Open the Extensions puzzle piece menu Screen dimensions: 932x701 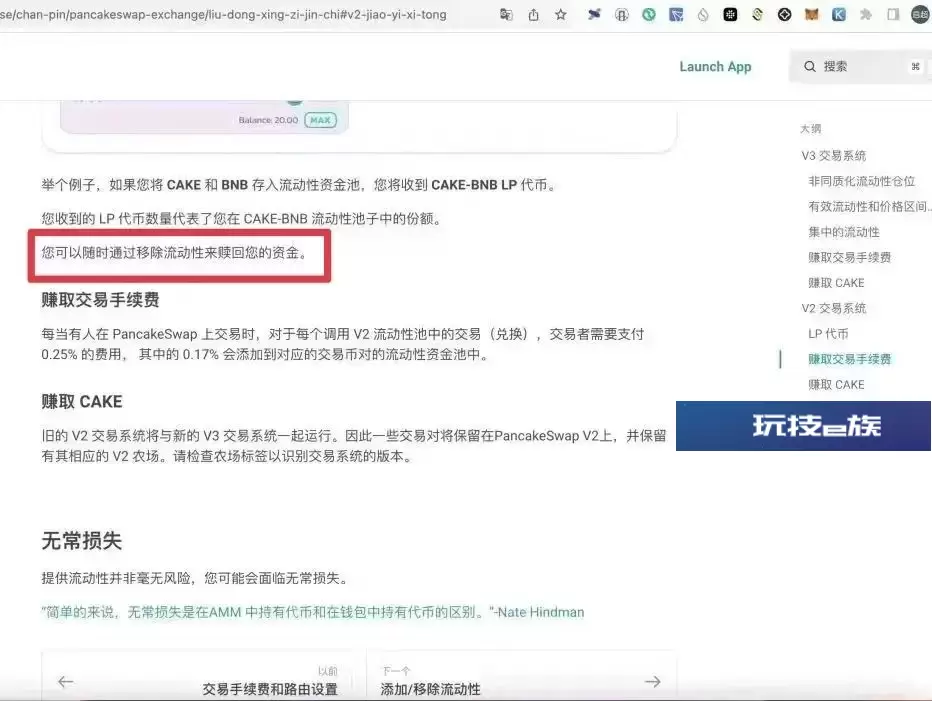(865, 14)
